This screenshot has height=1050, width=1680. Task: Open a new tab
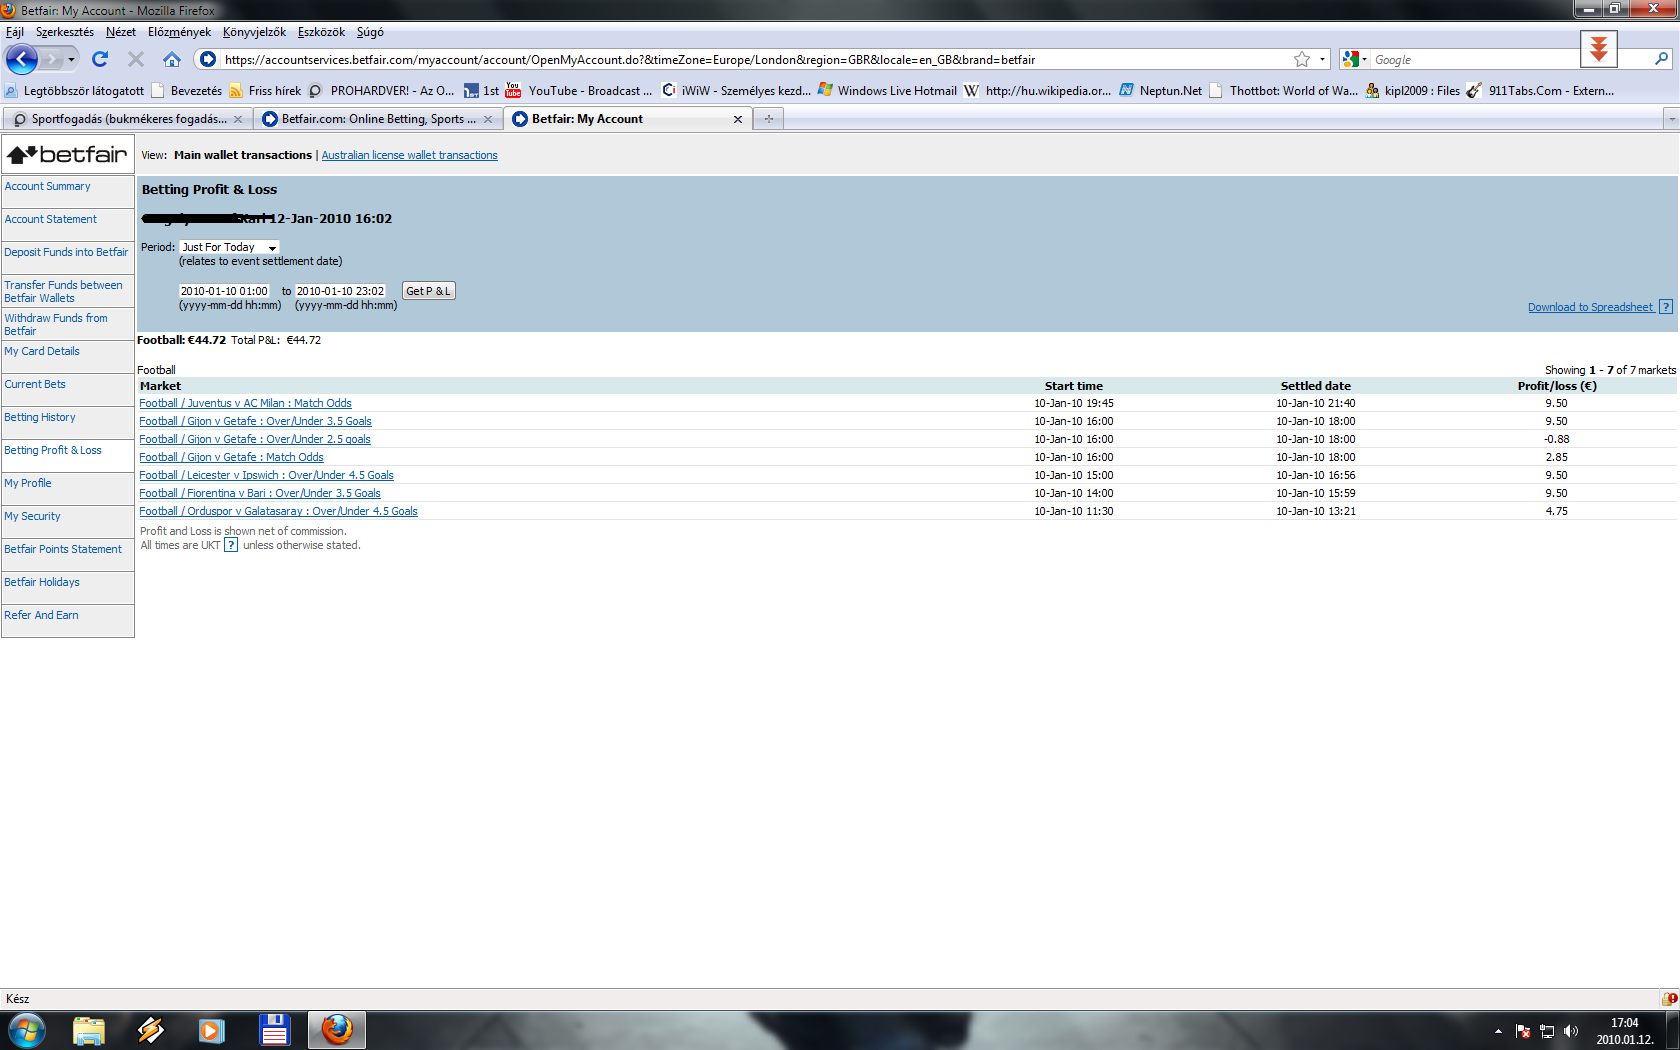pos(769,119)
